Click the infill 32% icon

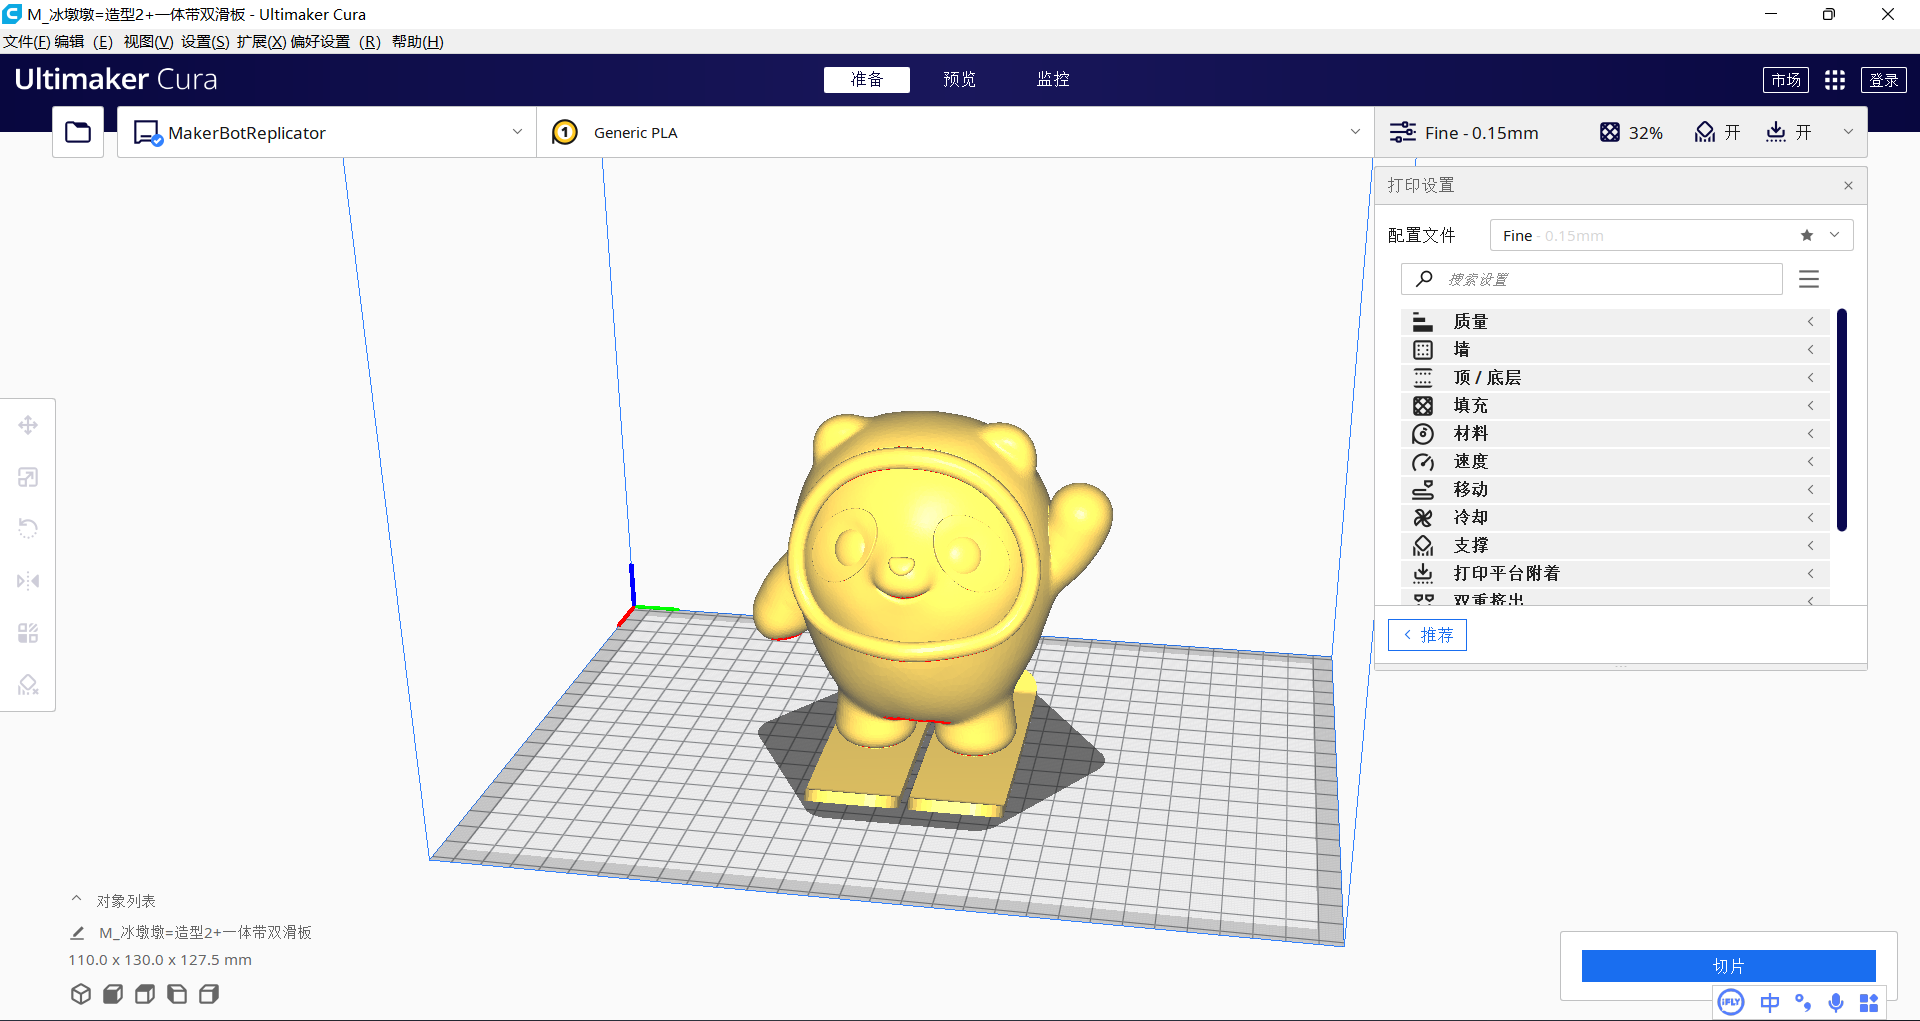tap(1610, 132)
